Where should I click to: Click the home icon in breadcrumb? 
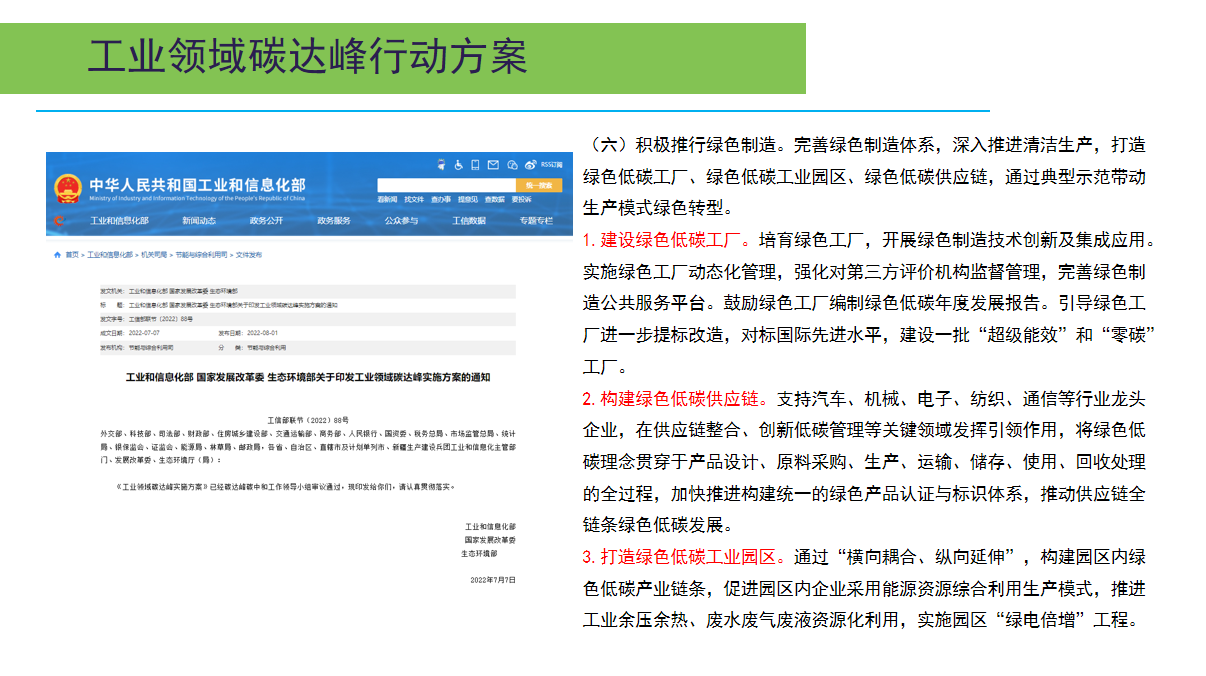pyautogui.click(x=57, y=255)
